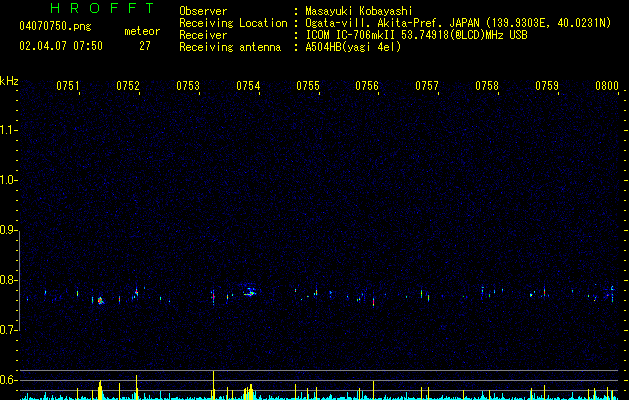Click the meteor count label
629x400 pixels.
(142, 31)
